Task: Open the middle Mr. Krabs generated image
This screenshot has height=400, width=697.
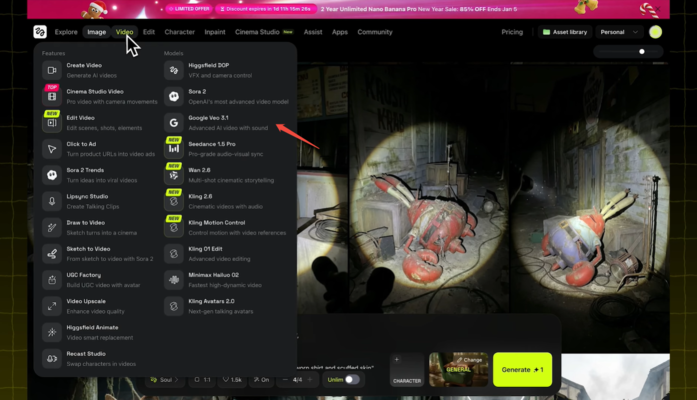Action: (x=429, y=187)
